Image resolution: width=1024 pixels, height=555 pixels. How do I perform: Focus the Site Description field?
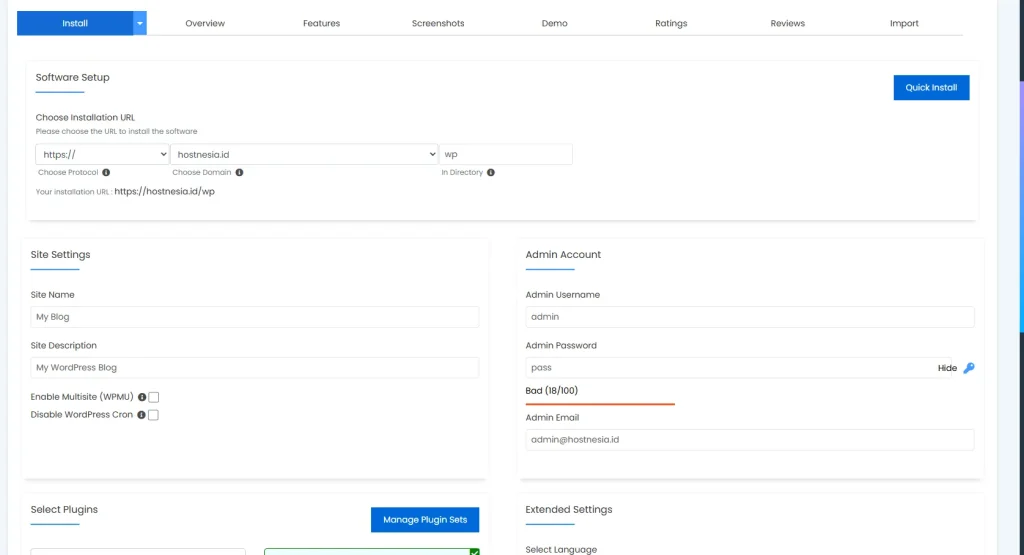click(255, 368)
